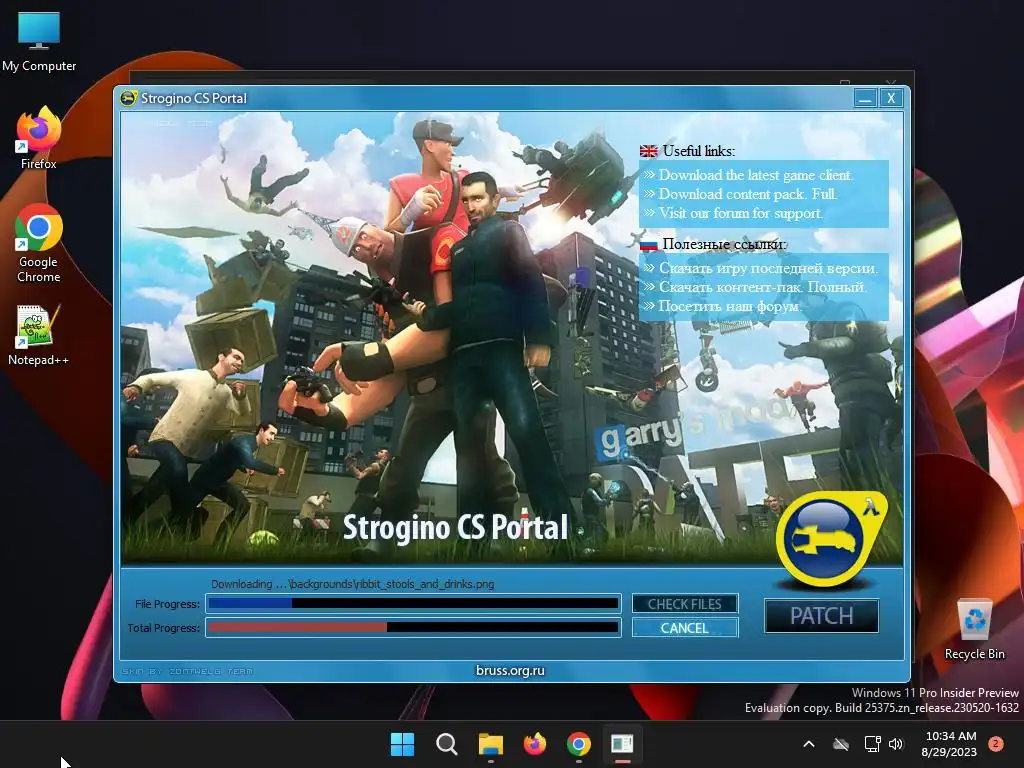Open 'Скачать контент-пак. Полный' link

763,287
